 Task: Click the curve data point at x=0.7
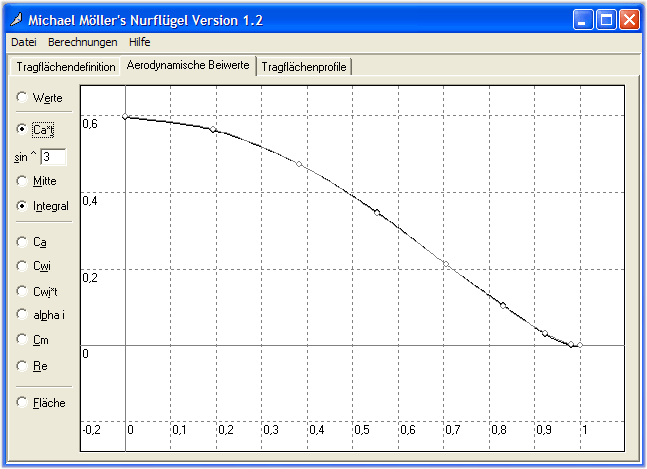(446, 264)
